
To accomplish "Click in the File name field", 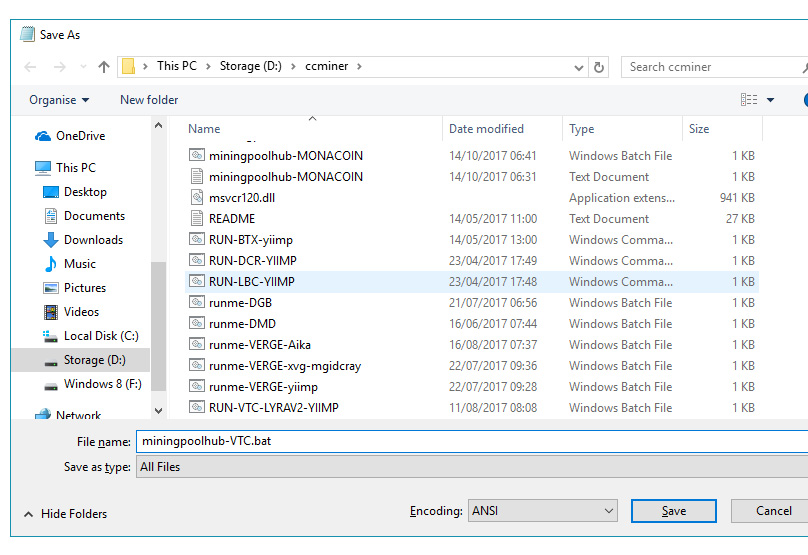I will (472, 442).
